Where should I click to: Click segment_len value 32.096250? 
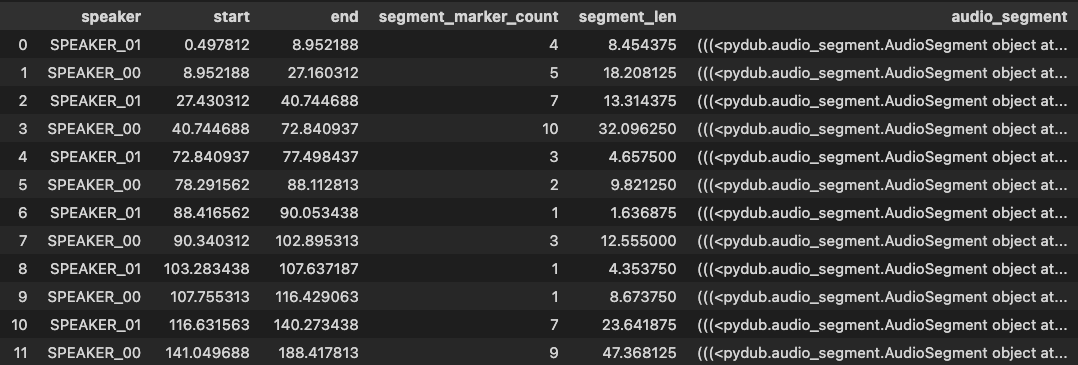pyautogui.click(x=638, y=129)
